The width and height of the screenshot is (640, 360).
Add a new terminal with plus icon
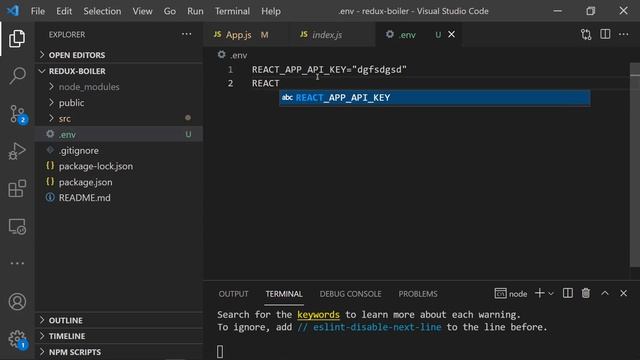pos(539,293)
